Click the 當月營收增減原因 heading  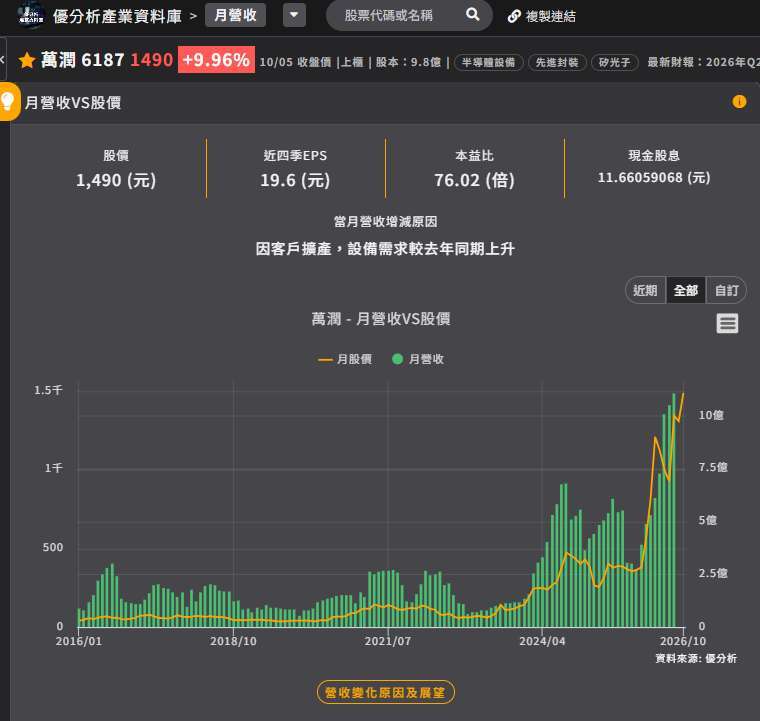coord(385,222)
